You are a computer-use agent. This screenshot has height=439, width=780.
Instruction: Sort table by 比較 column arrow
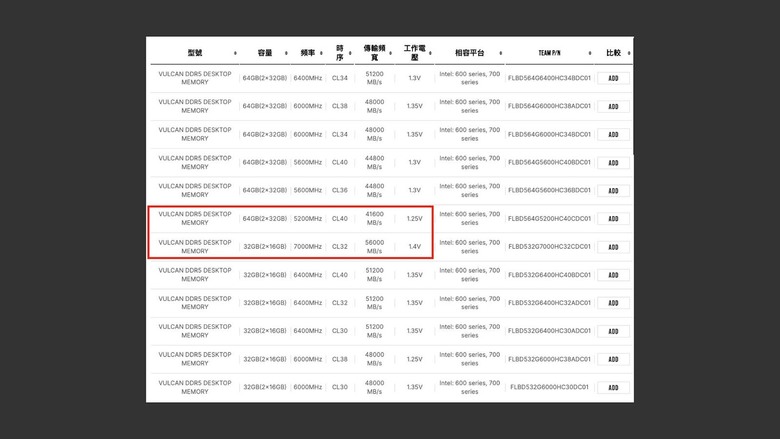[x=629, y=53]
